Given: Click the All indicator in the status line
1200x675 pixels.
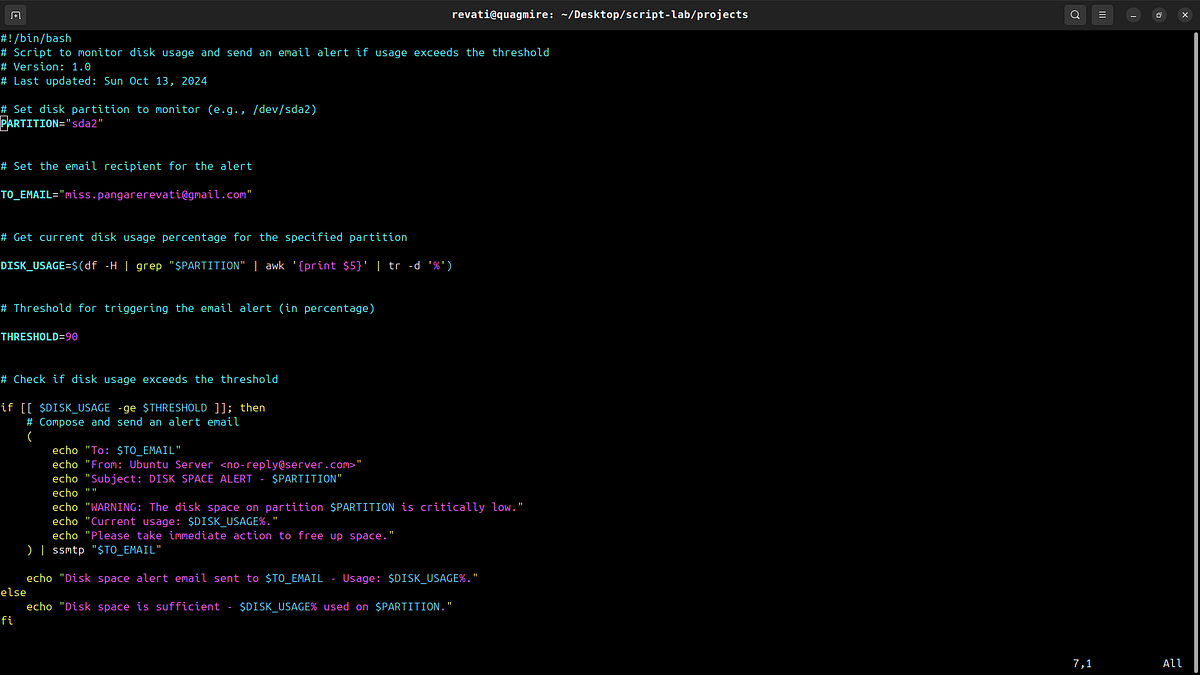Looking at the screenshot, I should coord(1171,662).
